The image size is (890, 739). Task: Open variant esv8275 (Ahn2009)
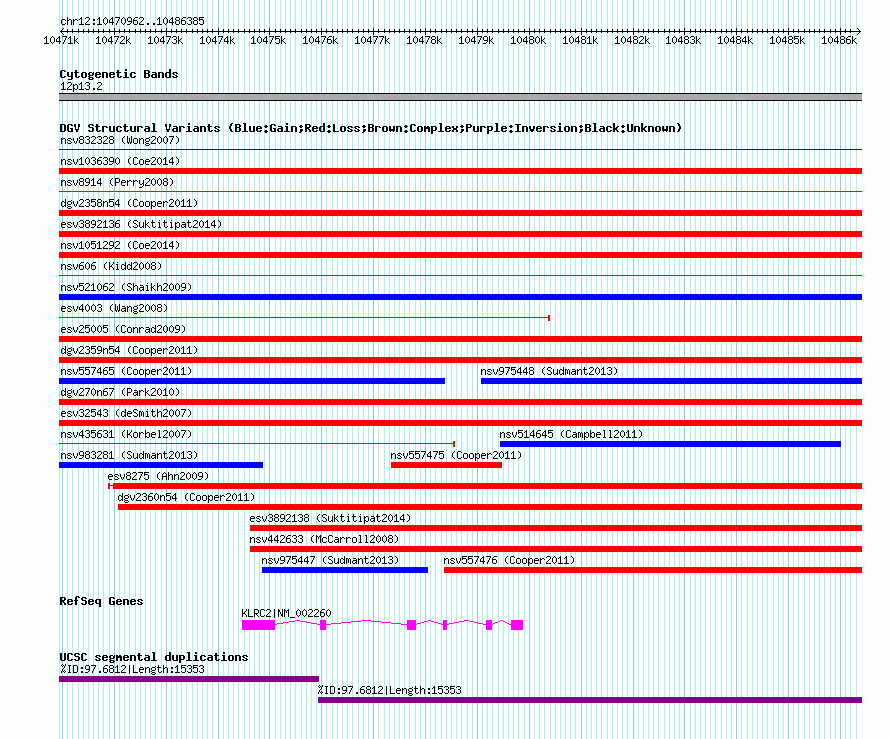(x=158, y=476)
